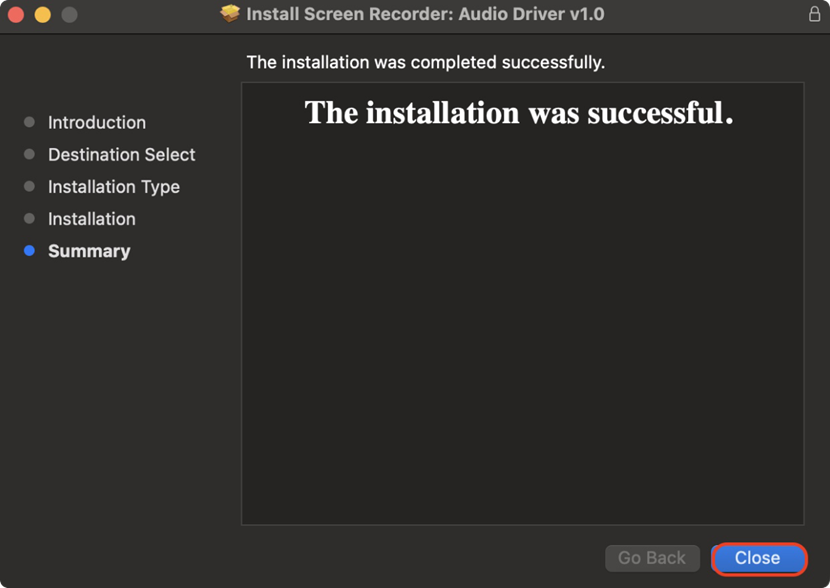Click the "The installation was successful." heading

(x=519, y=113)
